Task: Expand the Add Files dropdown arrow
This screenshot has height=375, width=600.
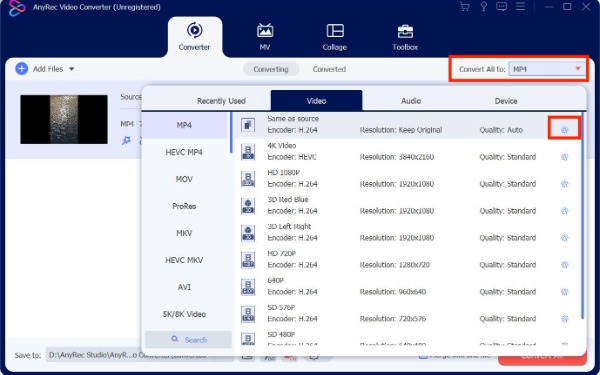Action: [72, 69]
